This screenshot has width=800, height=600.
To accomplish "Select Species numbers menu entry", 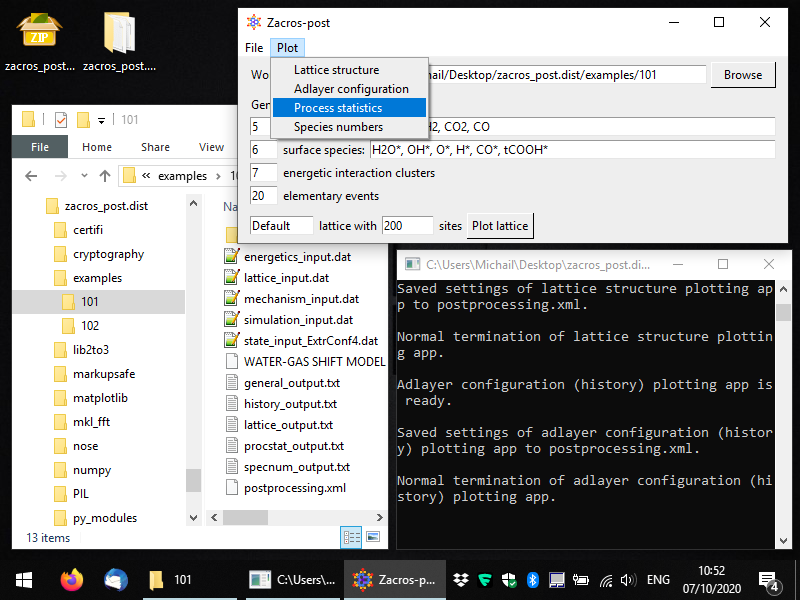I will [338, 127].
